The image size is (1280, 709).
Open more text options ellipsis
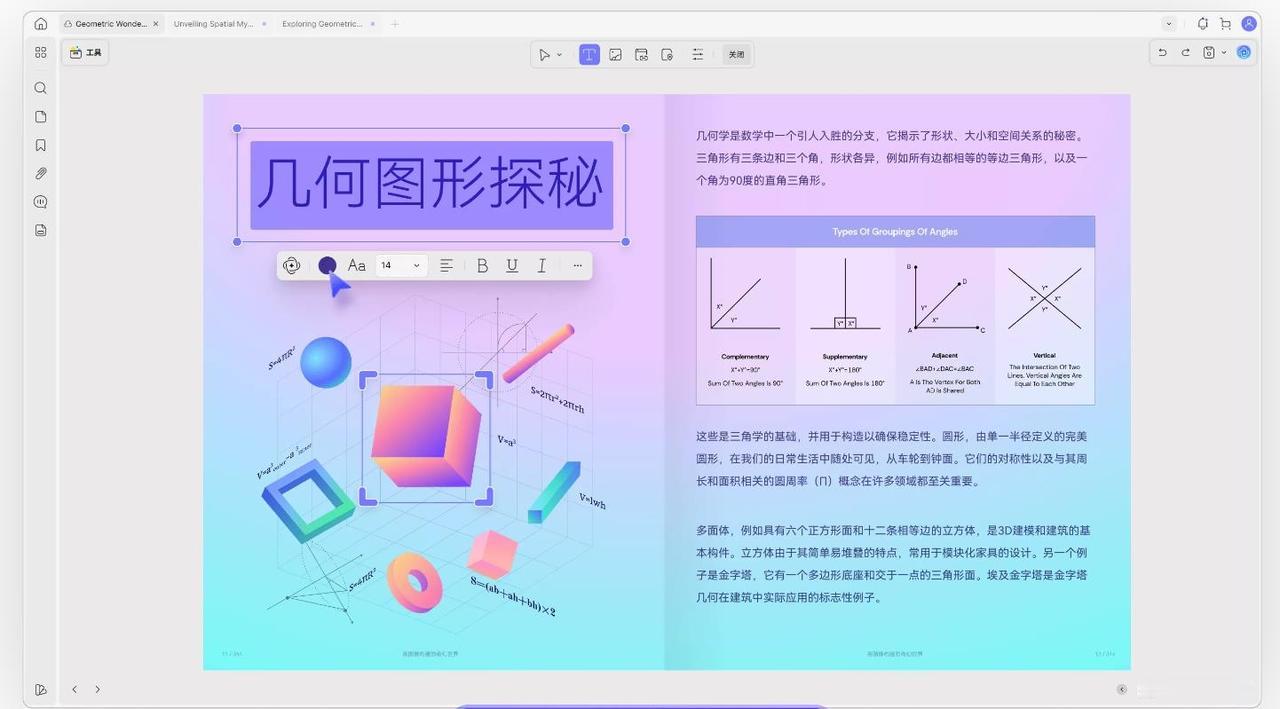coord(577,265)
